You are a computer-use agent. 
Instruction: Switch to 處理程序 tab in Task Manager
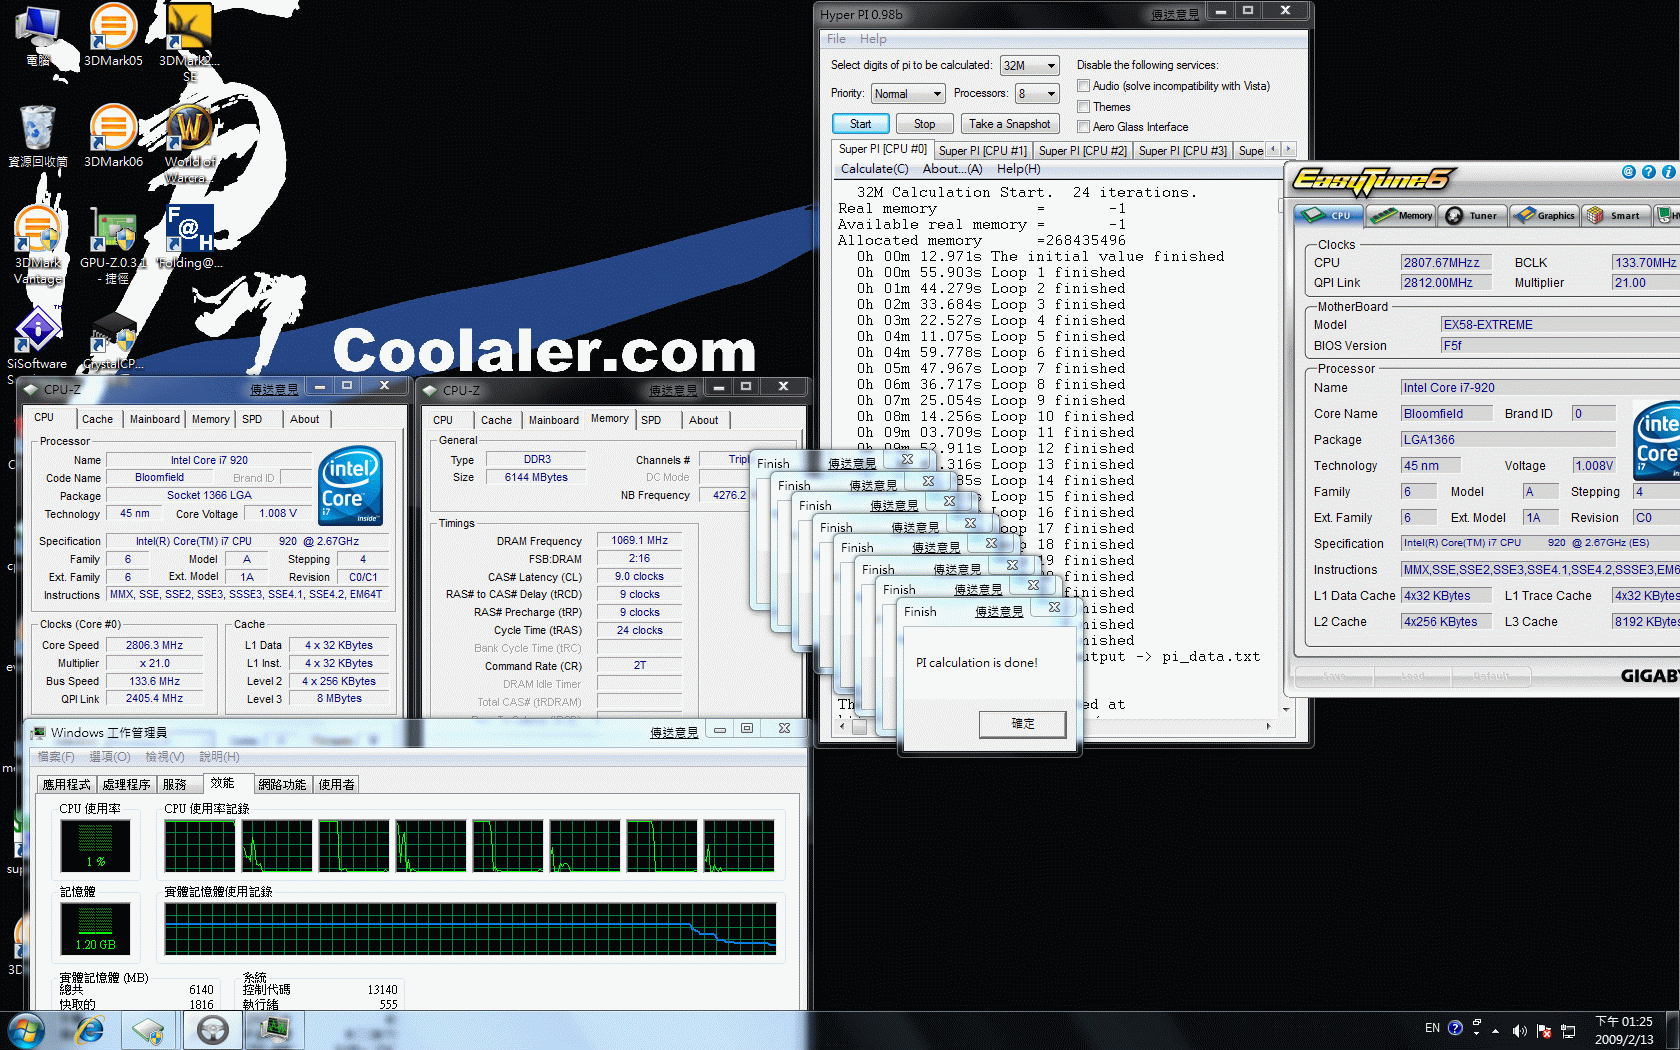click(x=126, y=785)
